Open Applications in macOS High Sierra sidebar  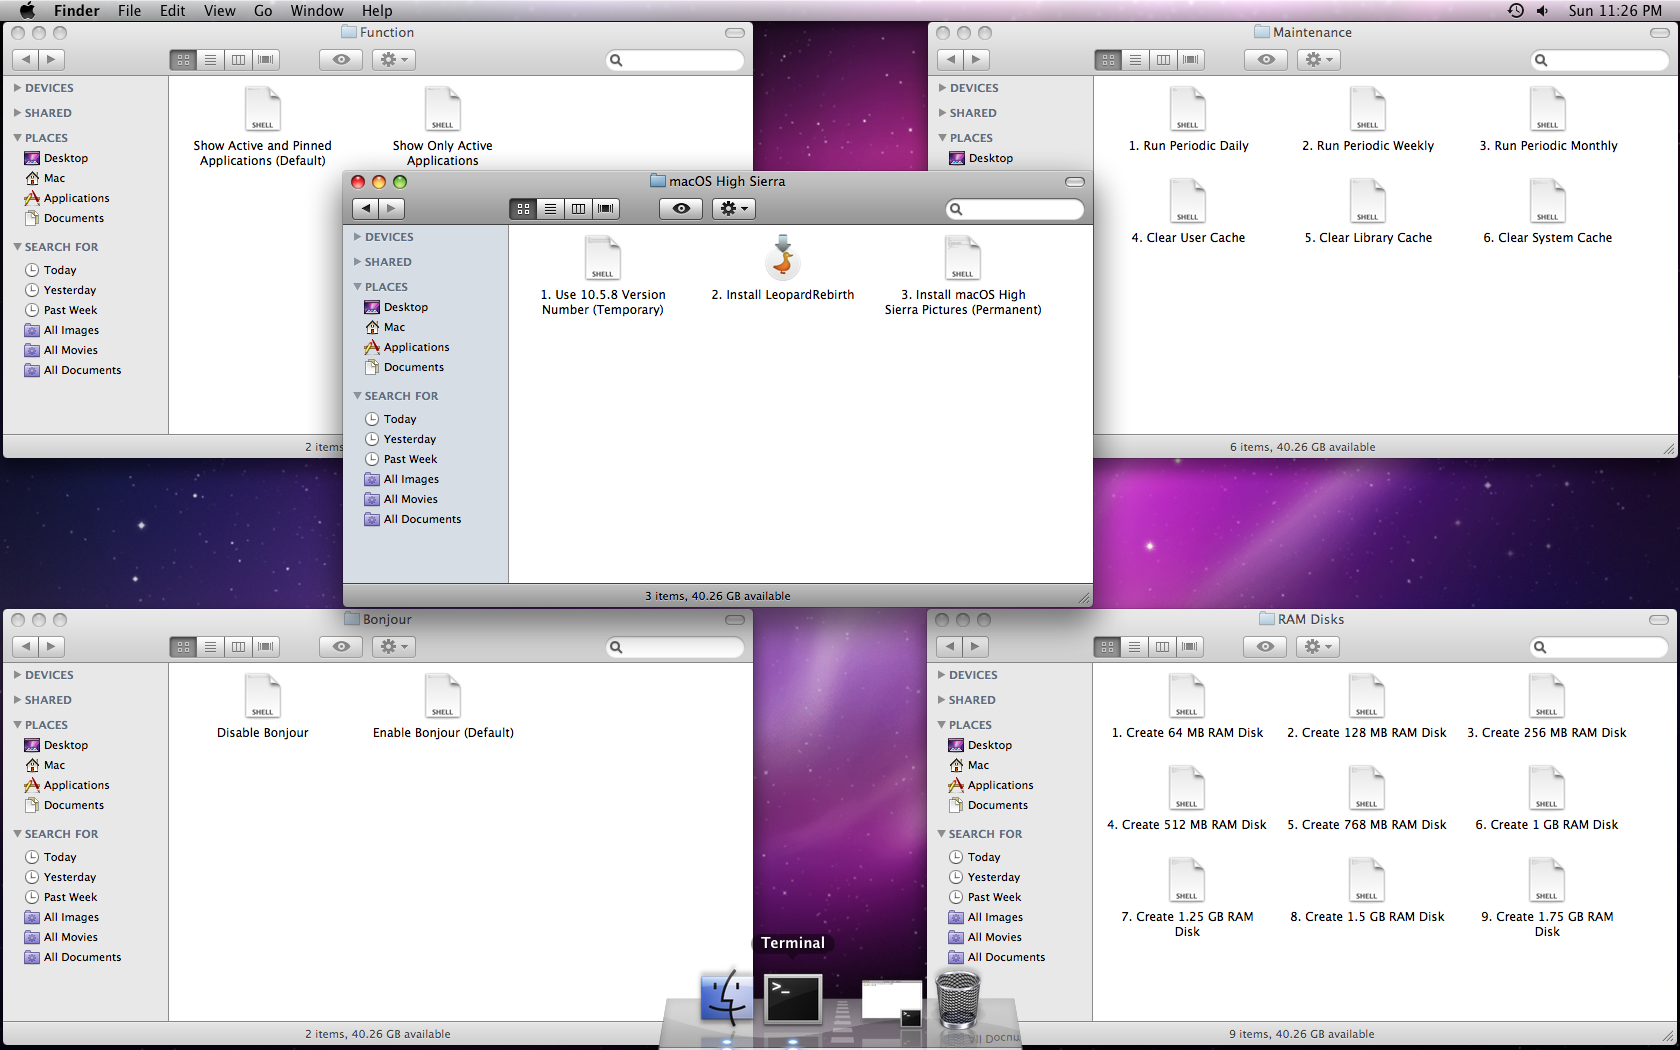pos(417,347)
